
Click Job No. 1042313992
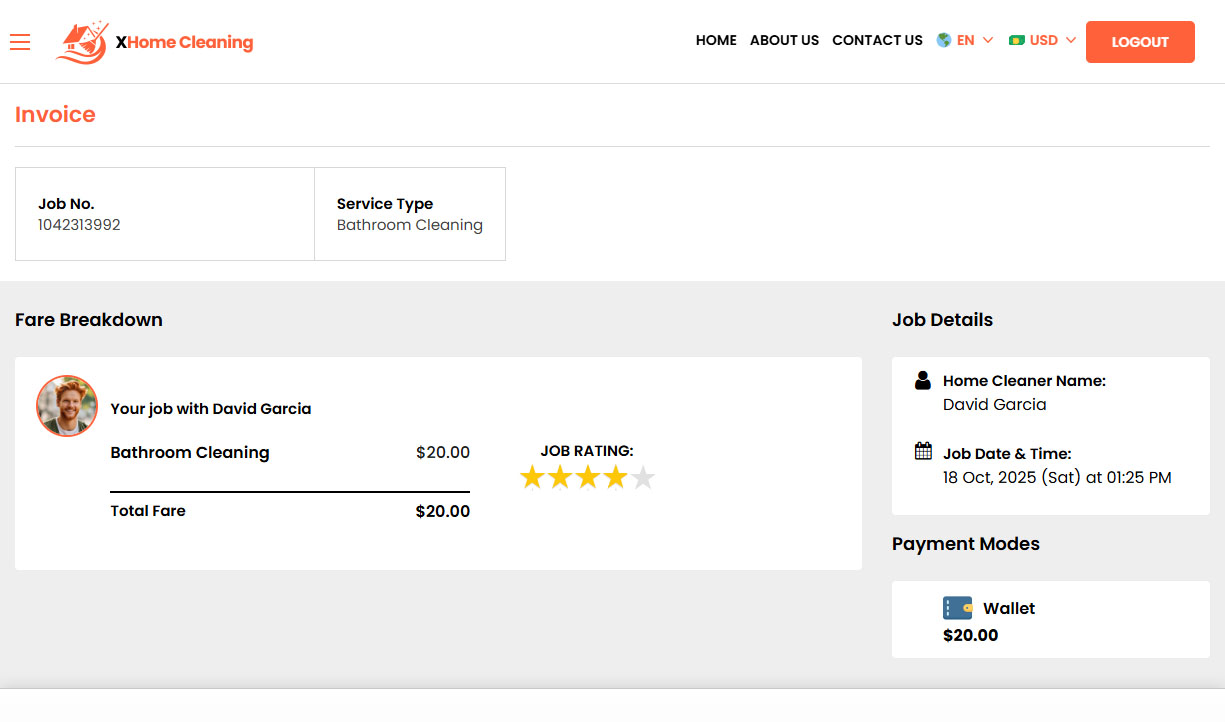coord(79,224)
